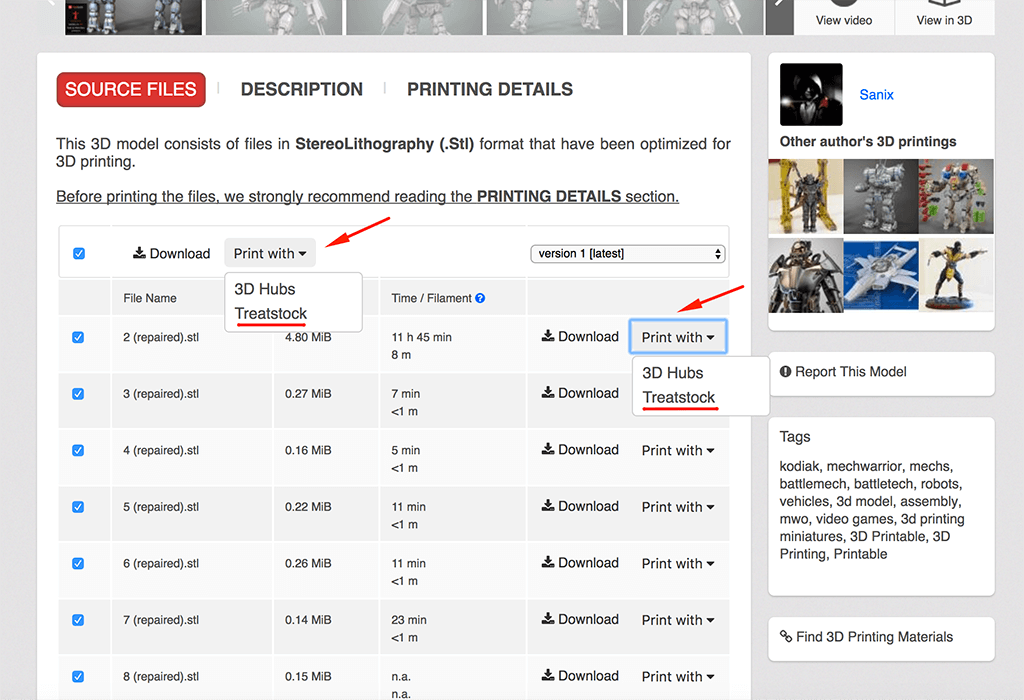Click the Find 3D Printing Materials link icon

(786, 637)
